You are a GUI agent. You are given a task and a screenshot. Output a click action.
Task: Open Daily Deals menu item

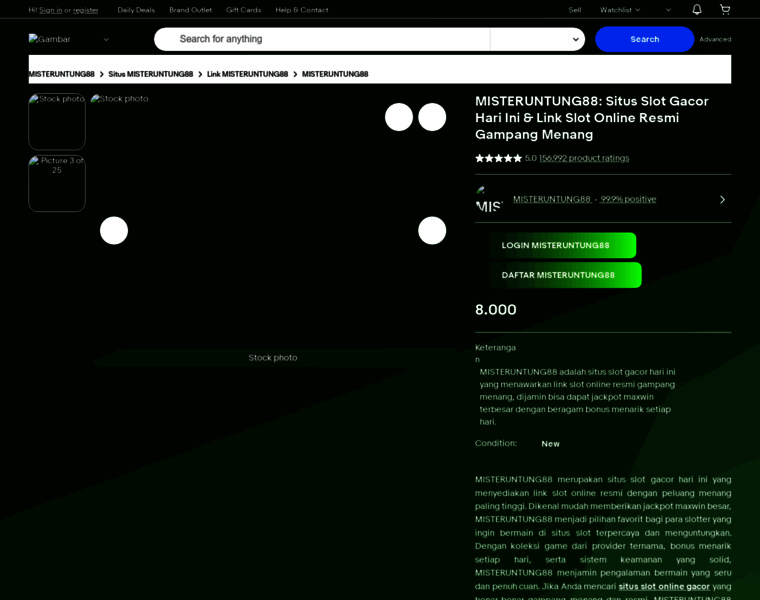pos(136,10)
